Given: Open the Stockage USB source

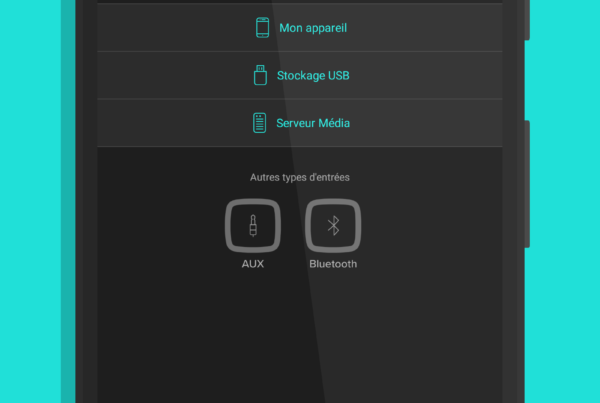Looking at the screenshot, I should (x=300, y=75).
